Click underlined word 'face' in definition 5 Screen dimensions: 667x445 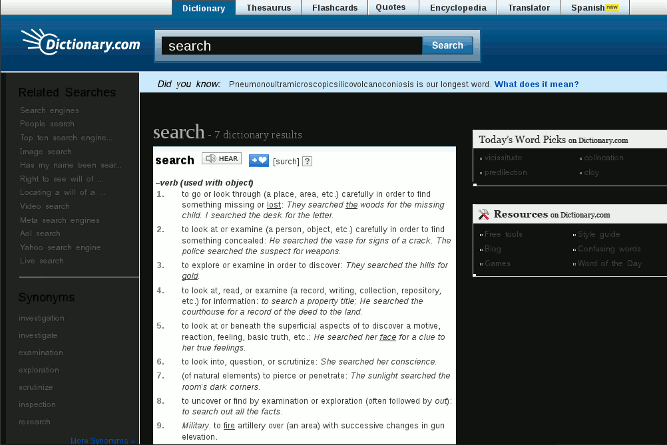click(388, 337)
